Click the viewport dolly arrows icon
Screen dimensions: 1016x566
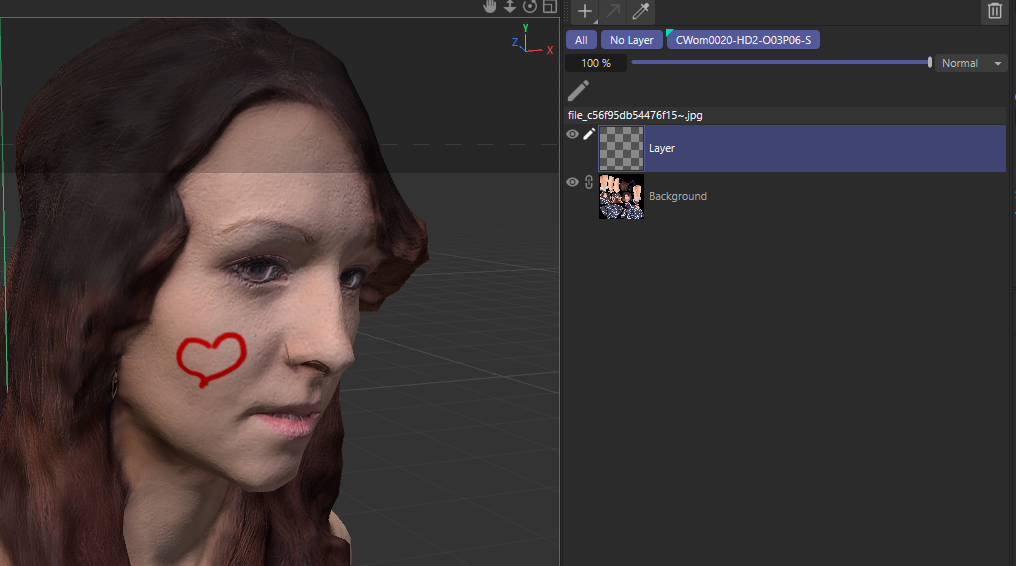point(510,6)
